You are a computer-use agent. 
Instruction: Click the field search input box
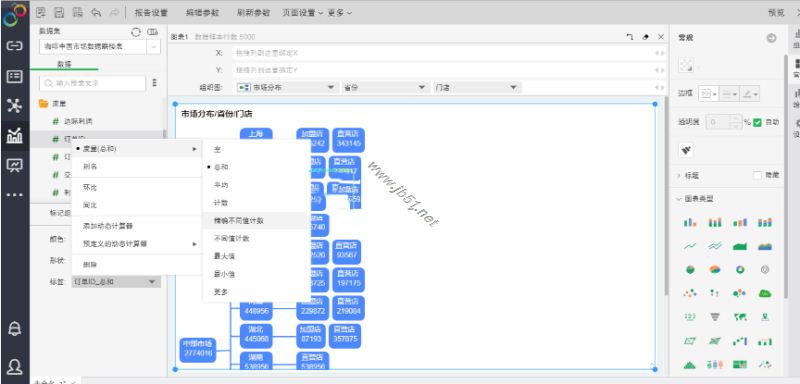tap(92, 83)
